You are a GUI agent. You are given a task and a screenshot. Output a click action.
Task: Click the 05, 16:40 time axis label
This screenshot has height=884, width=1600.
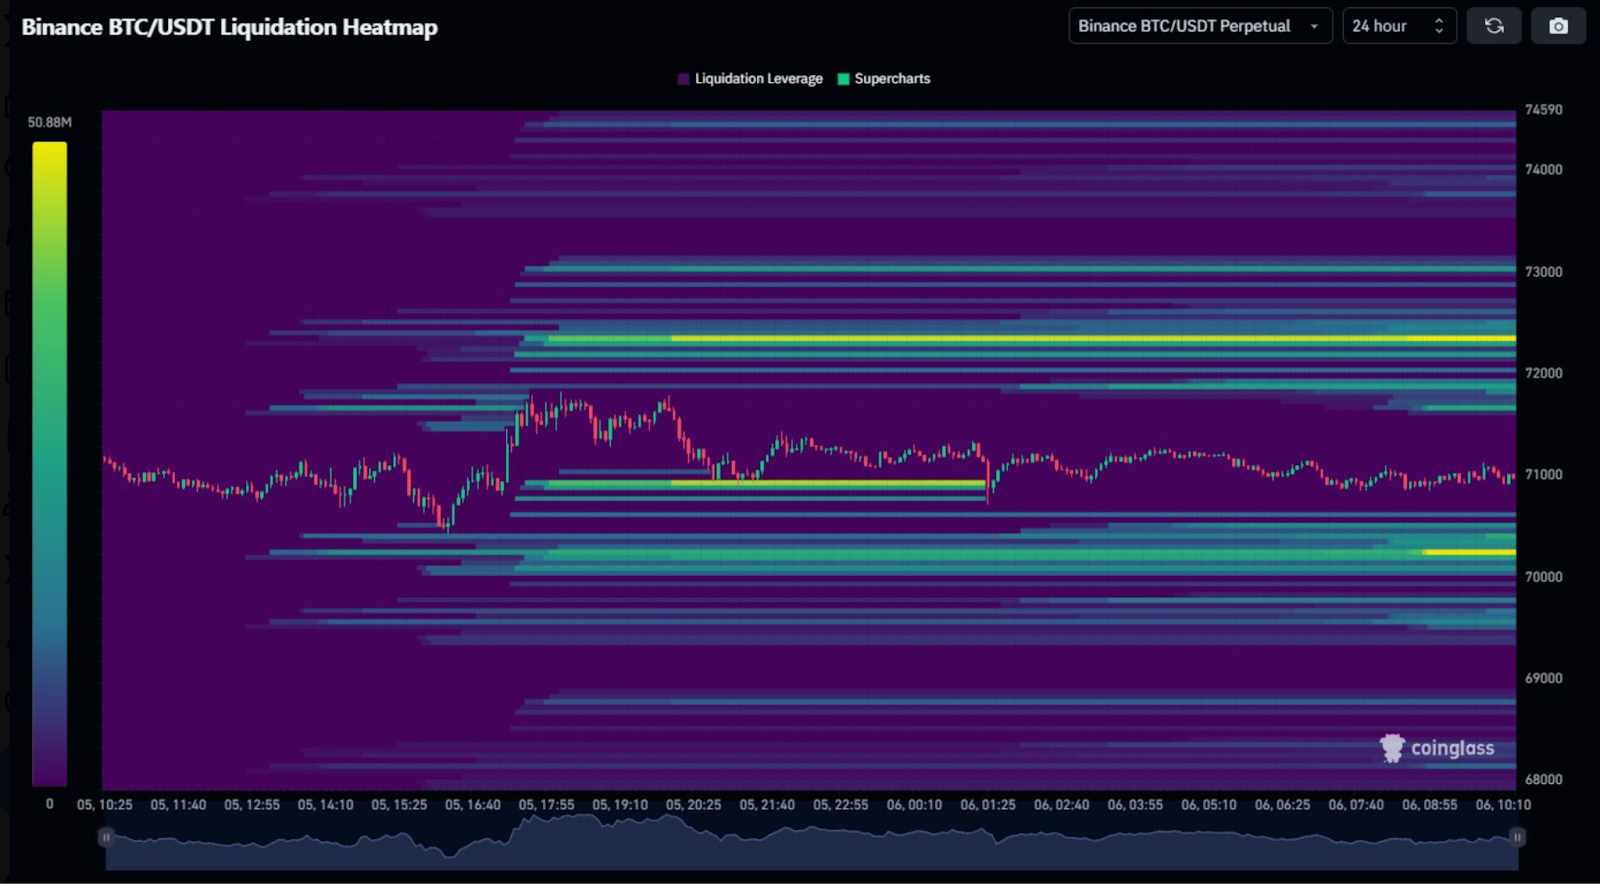pyautogui.click(x=473, y=805)
